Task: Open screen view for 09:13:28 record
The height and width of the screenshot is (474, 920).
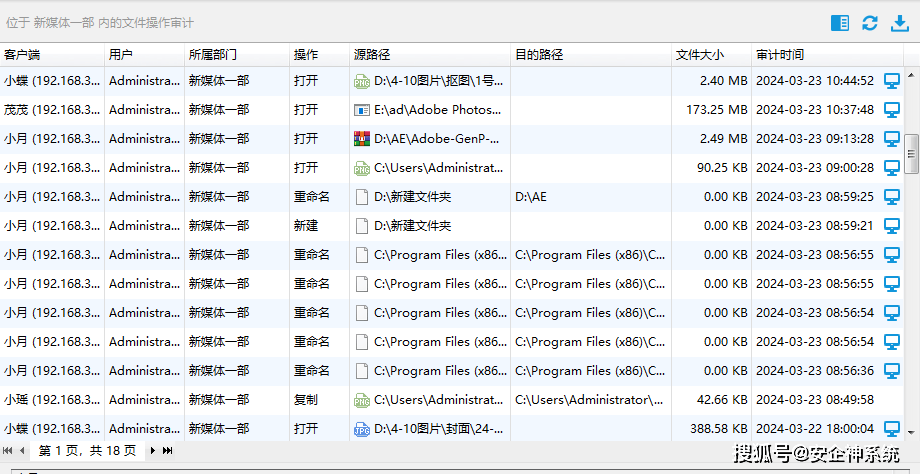Action: [x=892, y=139]
